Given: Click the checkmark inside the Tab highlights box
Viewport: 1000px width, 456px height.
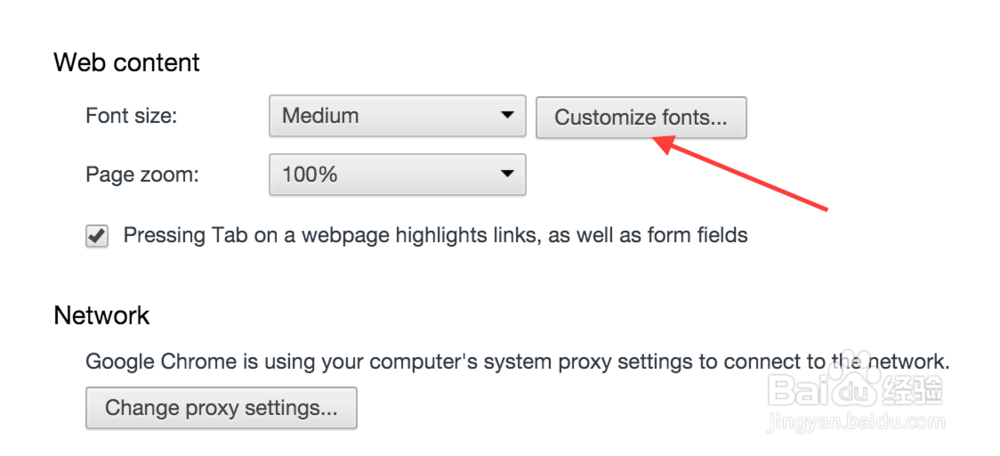Looking at the screenshot, I should [x=97, y=235].
